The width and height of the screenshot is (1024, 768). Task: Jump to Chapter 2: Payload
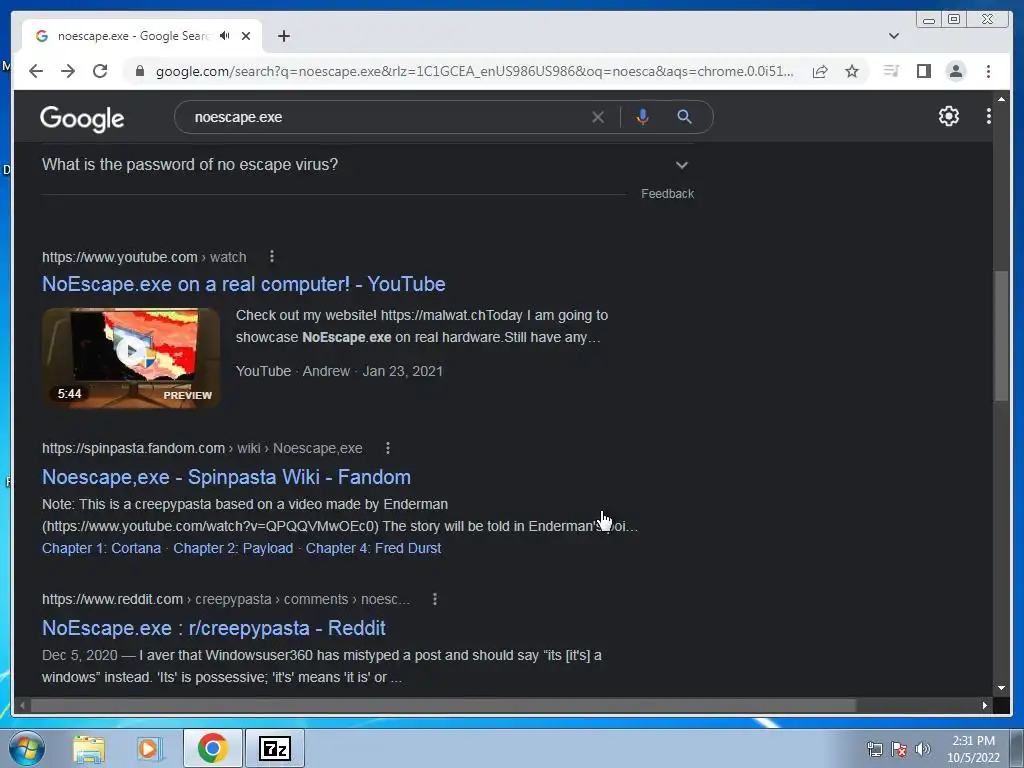point(233,549)
